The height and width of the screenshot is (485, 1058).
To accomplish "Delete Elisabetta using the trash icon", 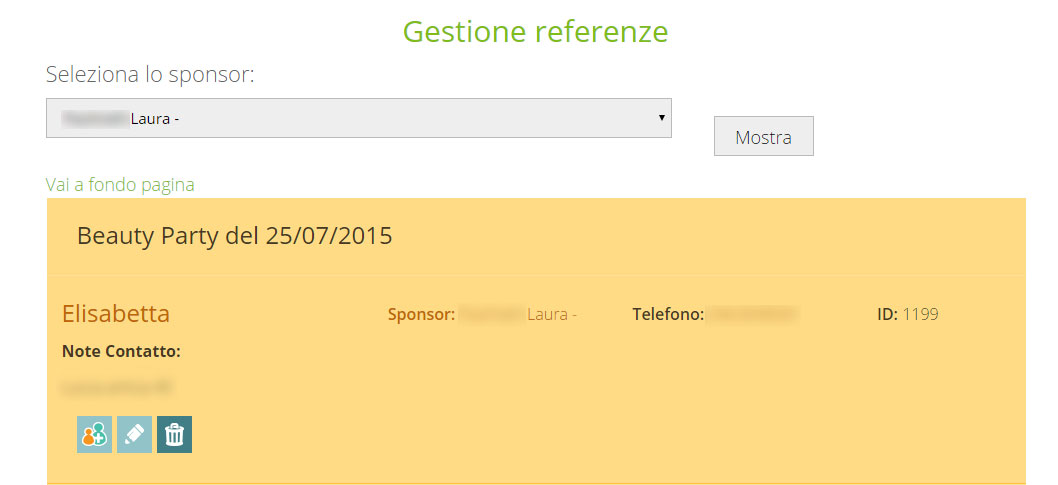I will [174, 434].
